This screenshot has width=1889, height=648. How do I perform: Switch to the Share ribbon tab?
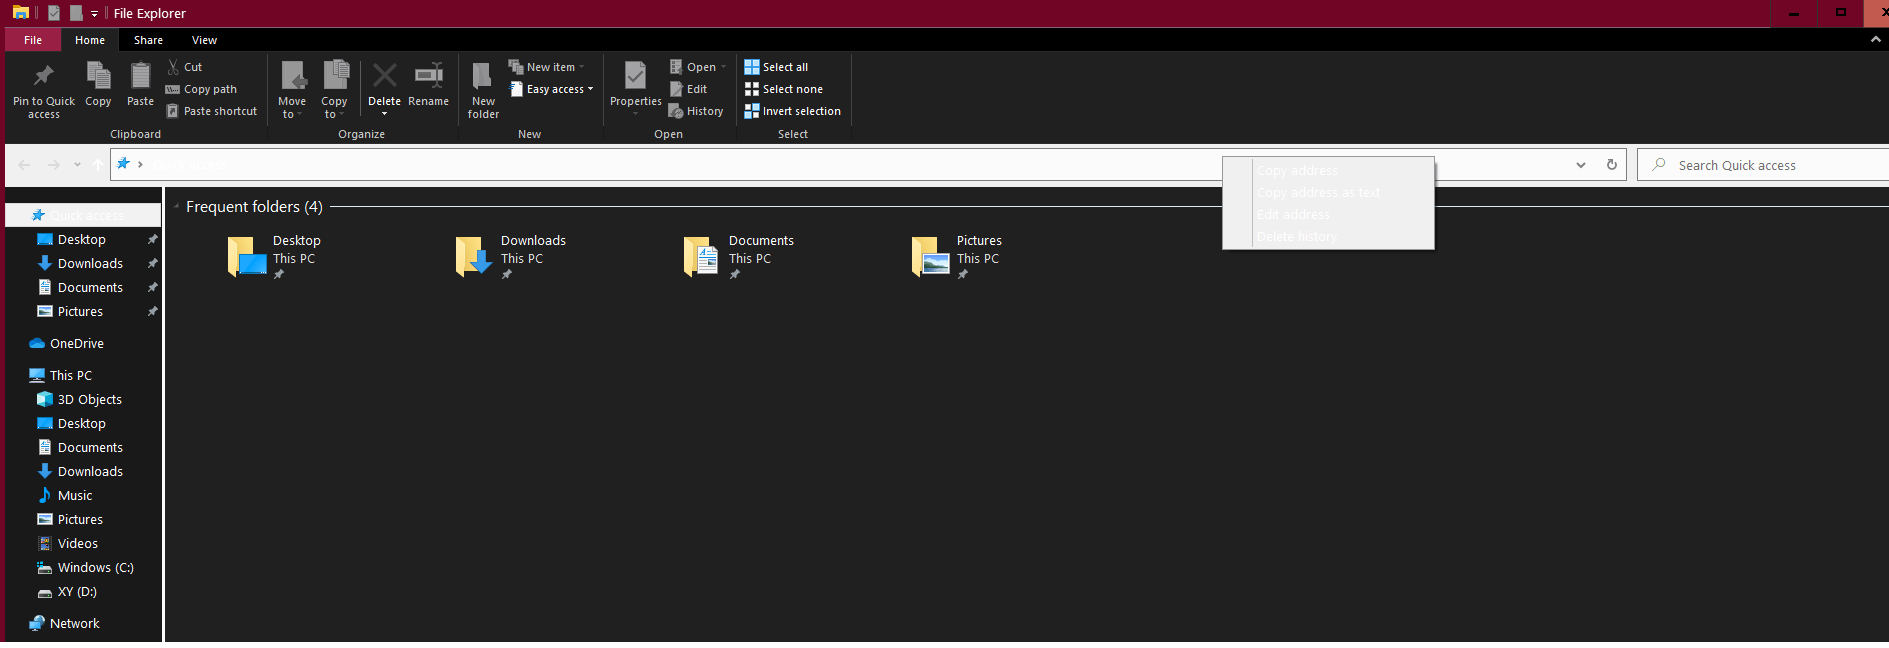[x=148, y=40]
